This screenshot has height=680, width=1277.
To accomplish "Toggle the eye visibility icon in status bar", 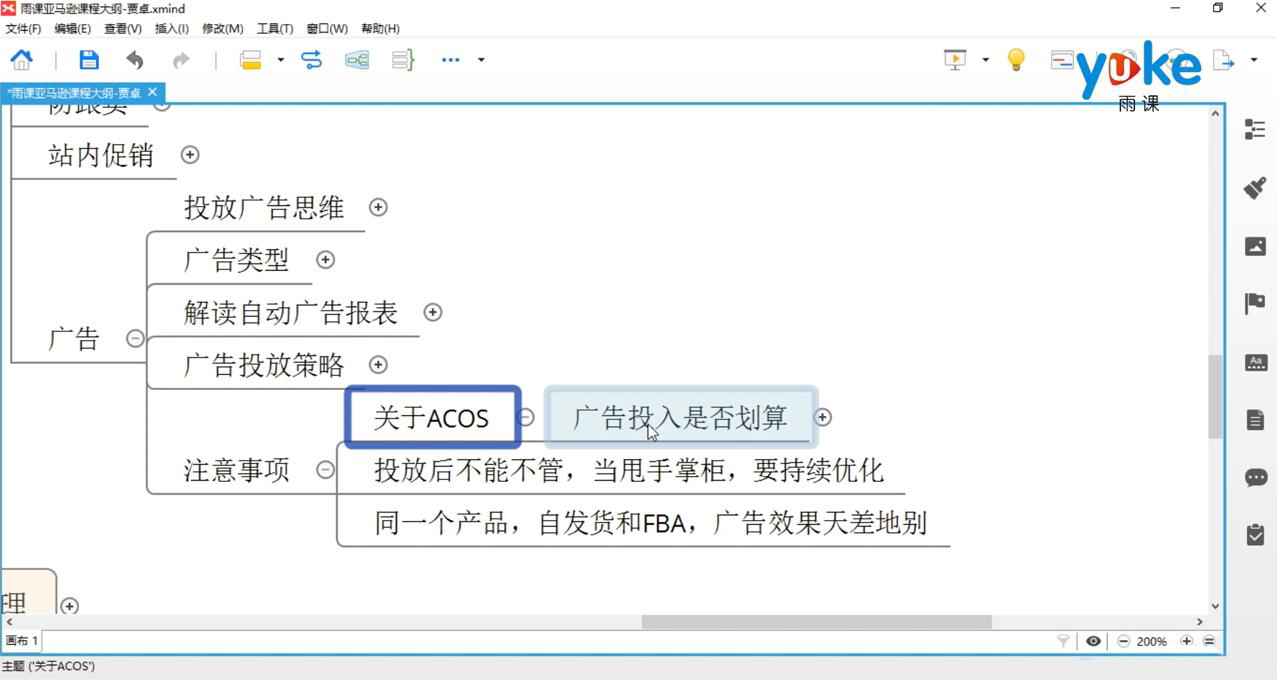I will (x=1093, y=641).
